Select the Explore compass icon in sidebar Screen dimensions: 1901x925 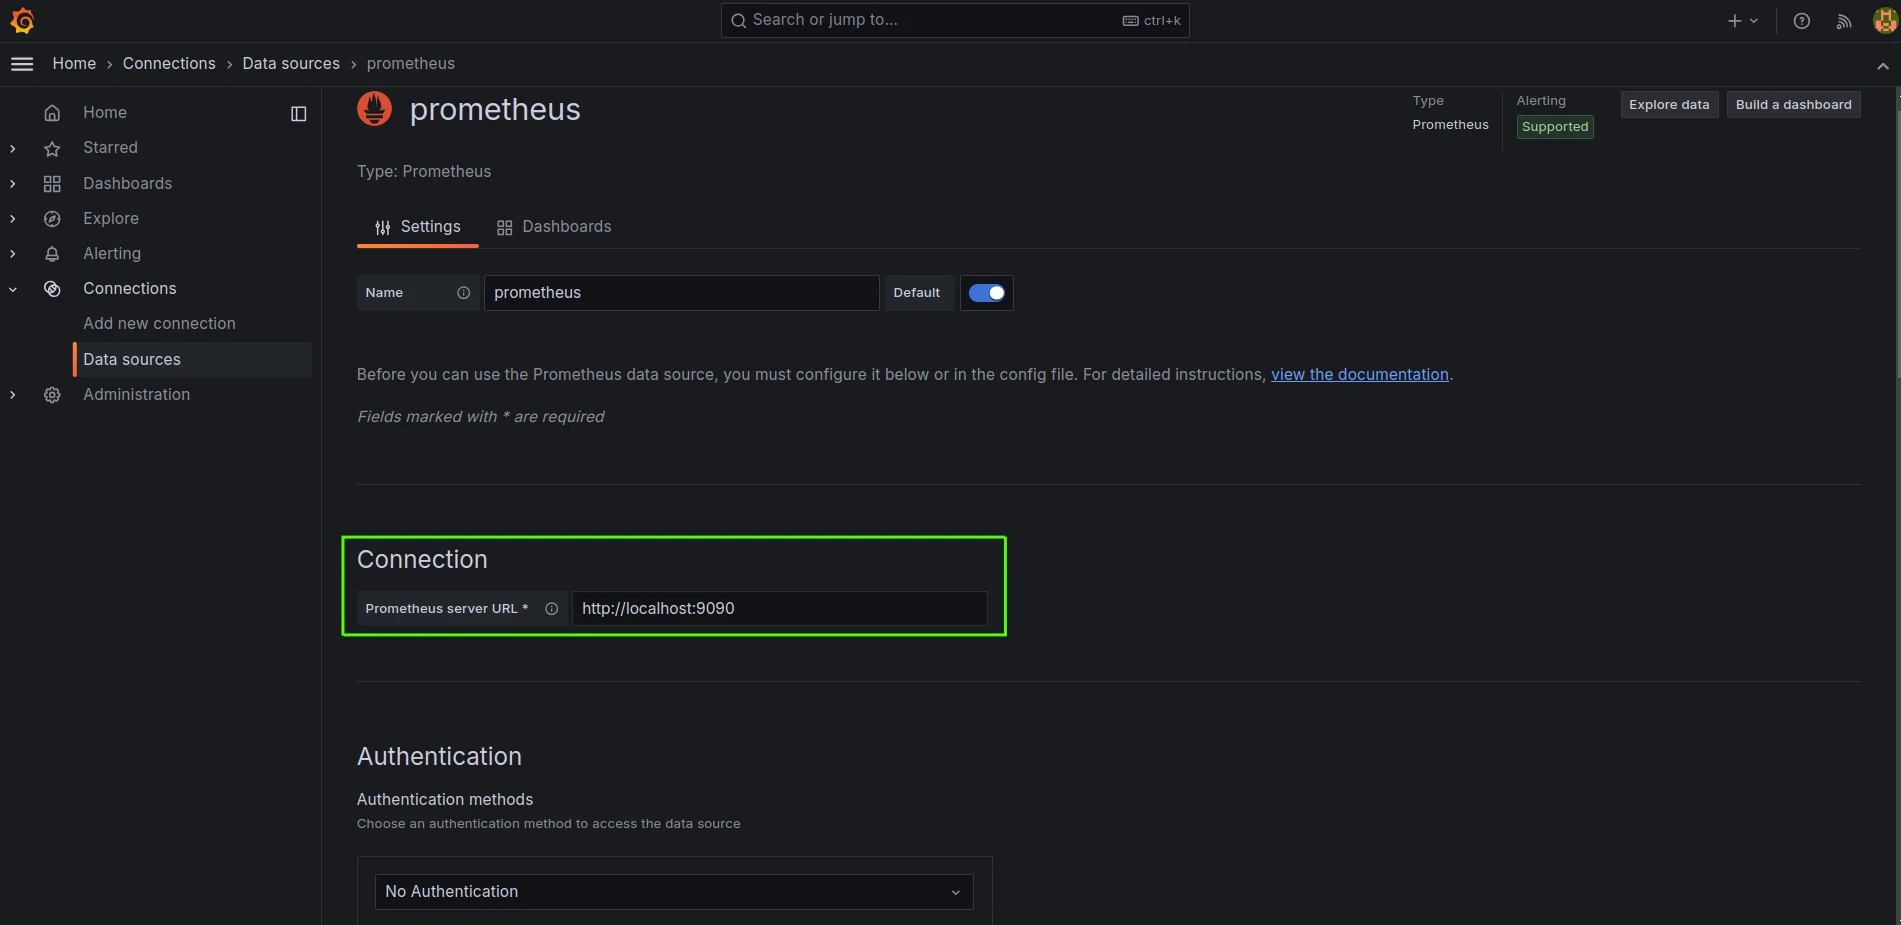[52, 218]
